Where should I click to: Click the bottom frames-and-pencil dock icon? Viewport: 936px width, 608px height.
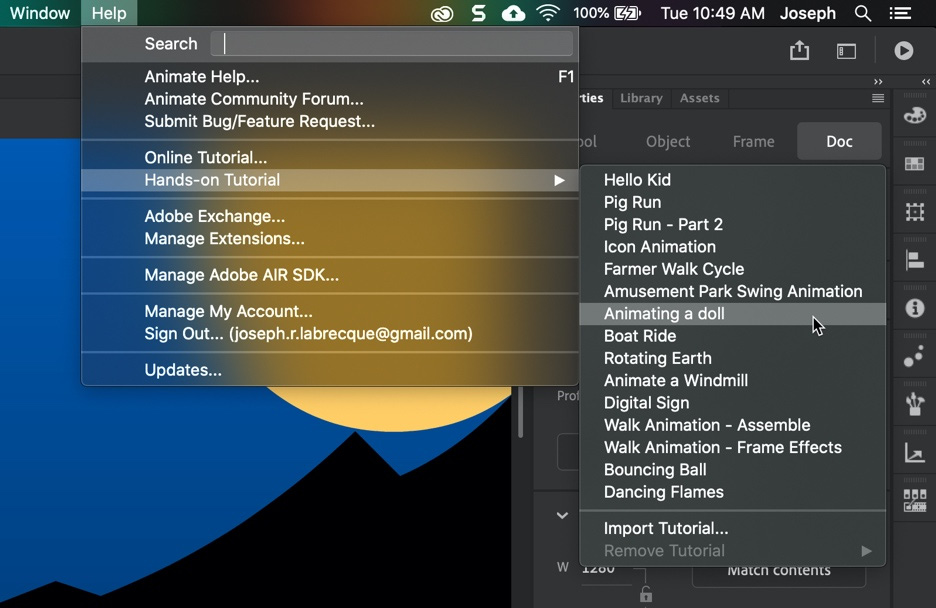click(x=915, y=501)
